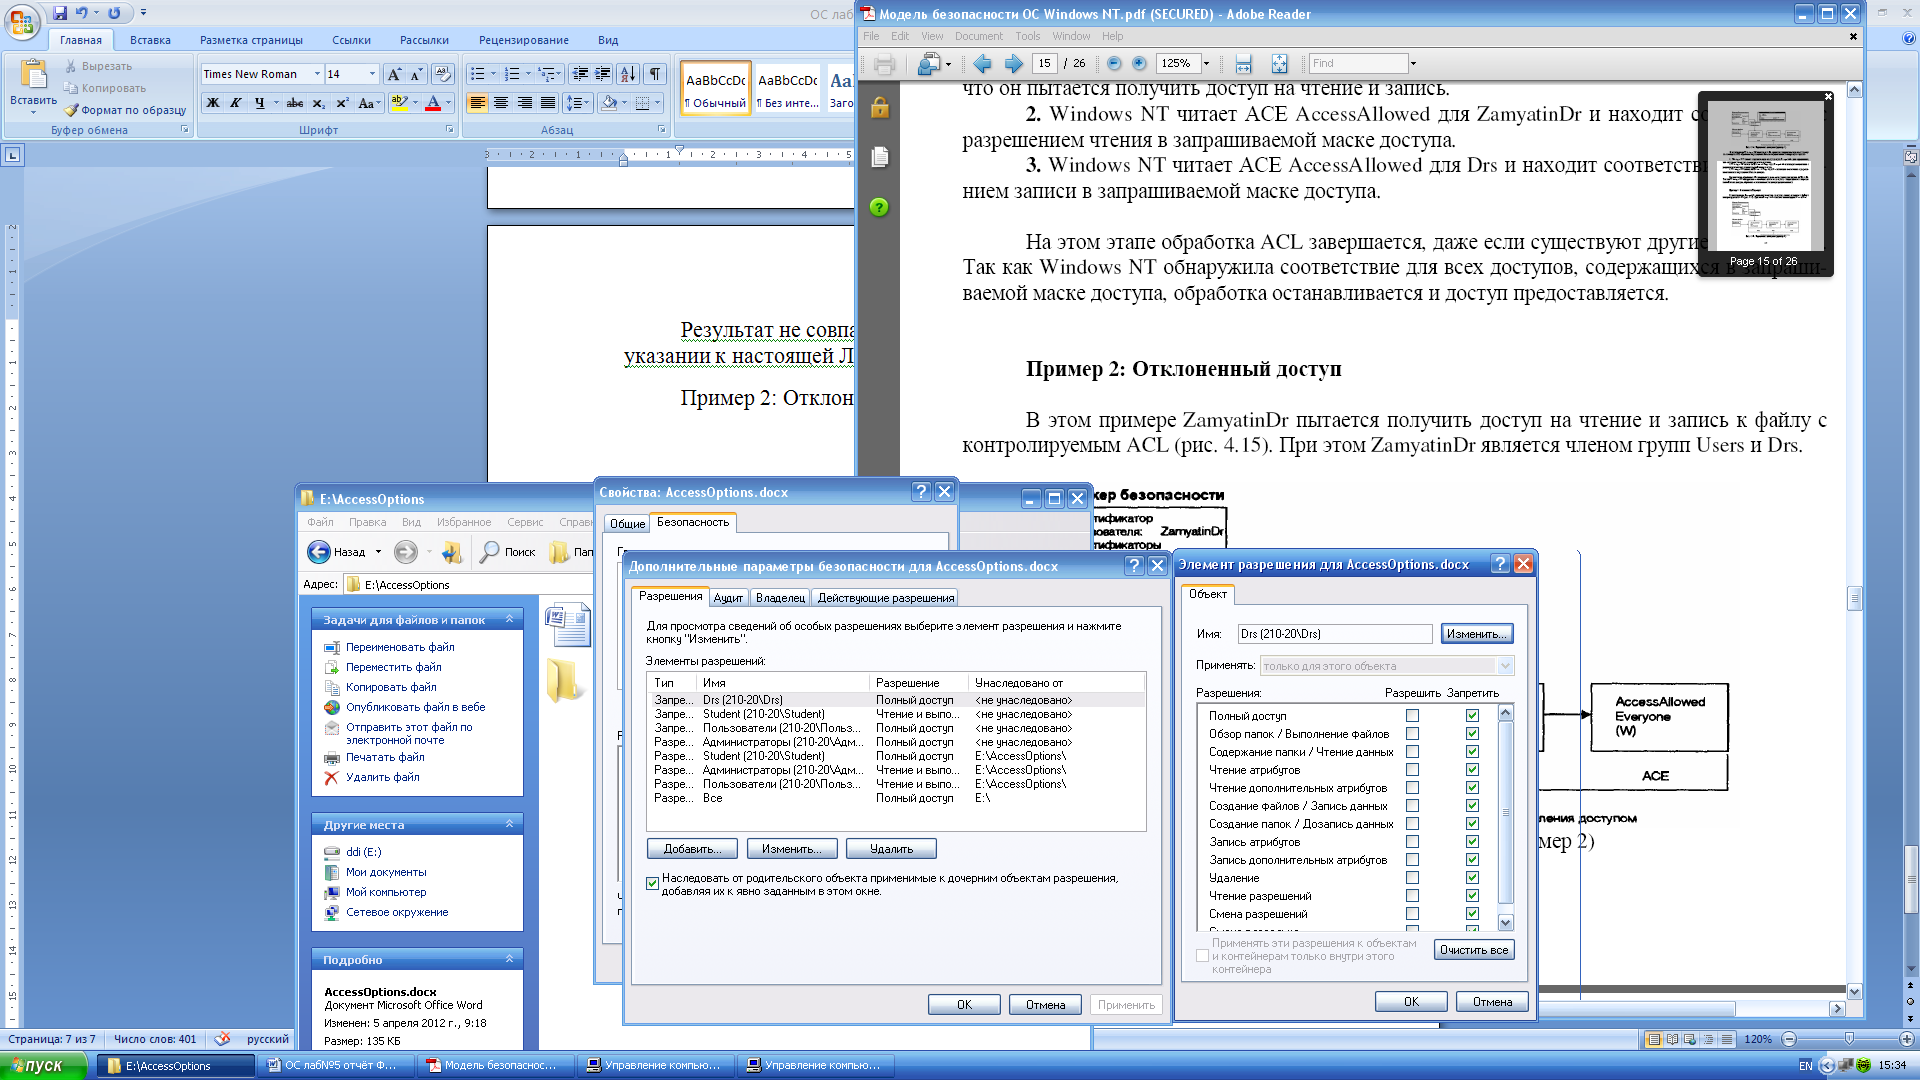
Task: Click 'Переименовать файл' link in Explorer
Action: point(400,647)
